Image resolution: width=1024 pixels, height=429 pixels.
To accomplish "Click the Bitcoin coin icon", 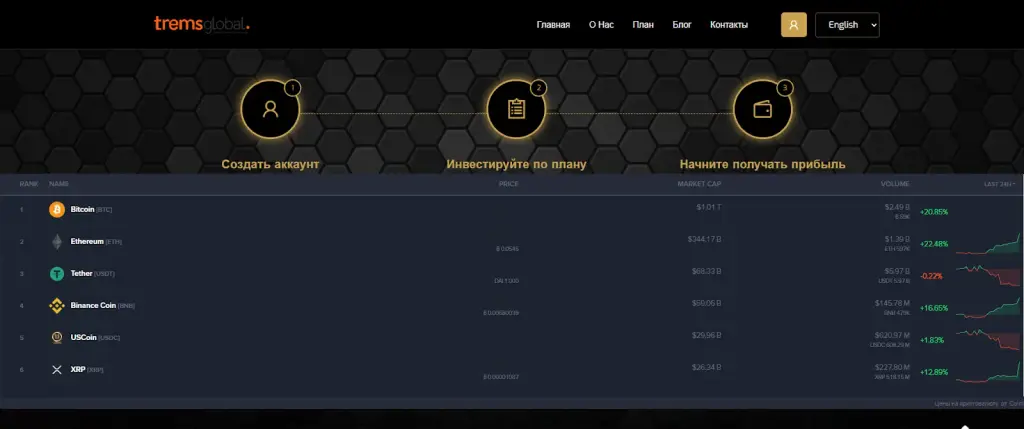I will click(57, 210).
